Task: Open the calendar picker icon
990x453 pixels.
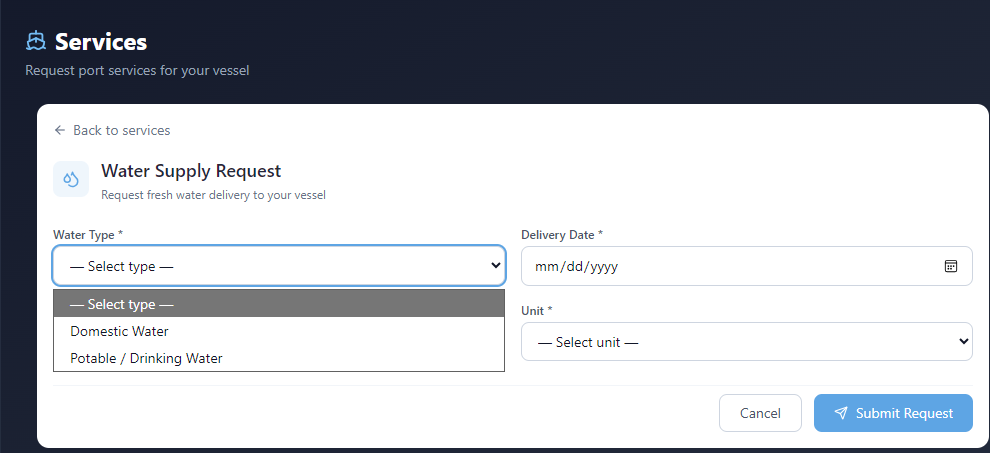Action: click(x=951, y=266)
